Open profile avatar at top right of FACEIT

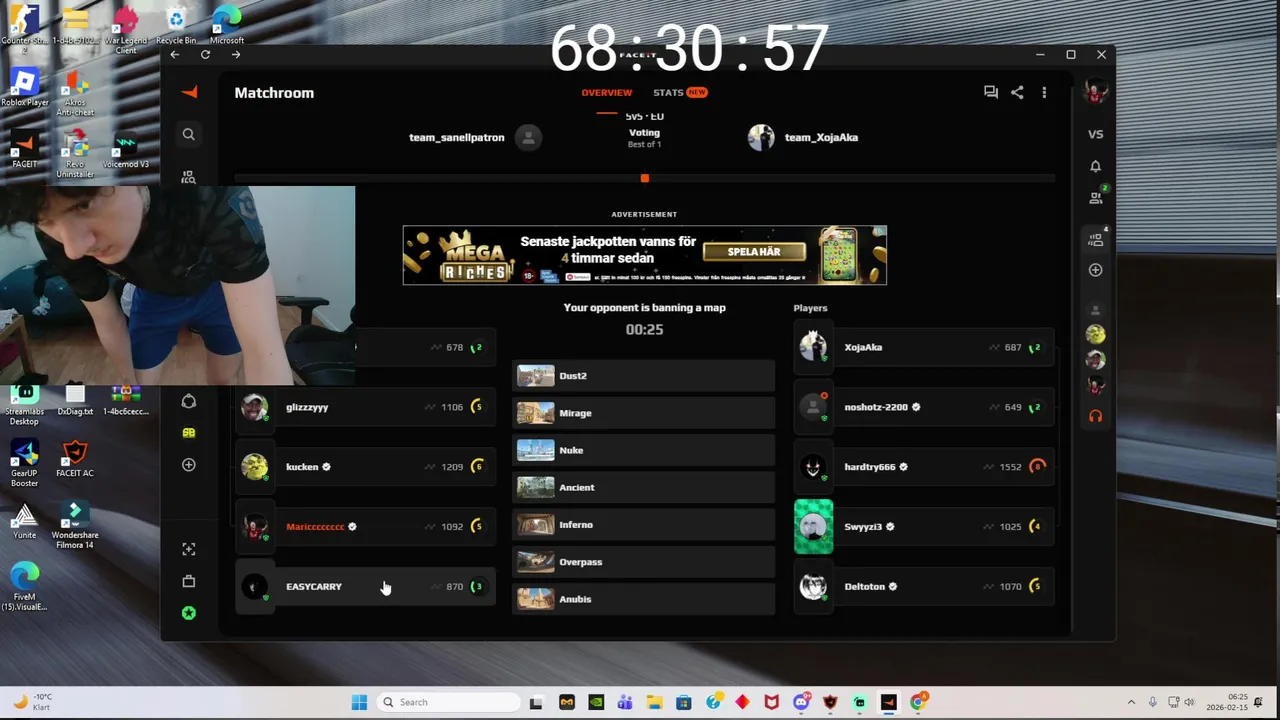point(1095,92)
